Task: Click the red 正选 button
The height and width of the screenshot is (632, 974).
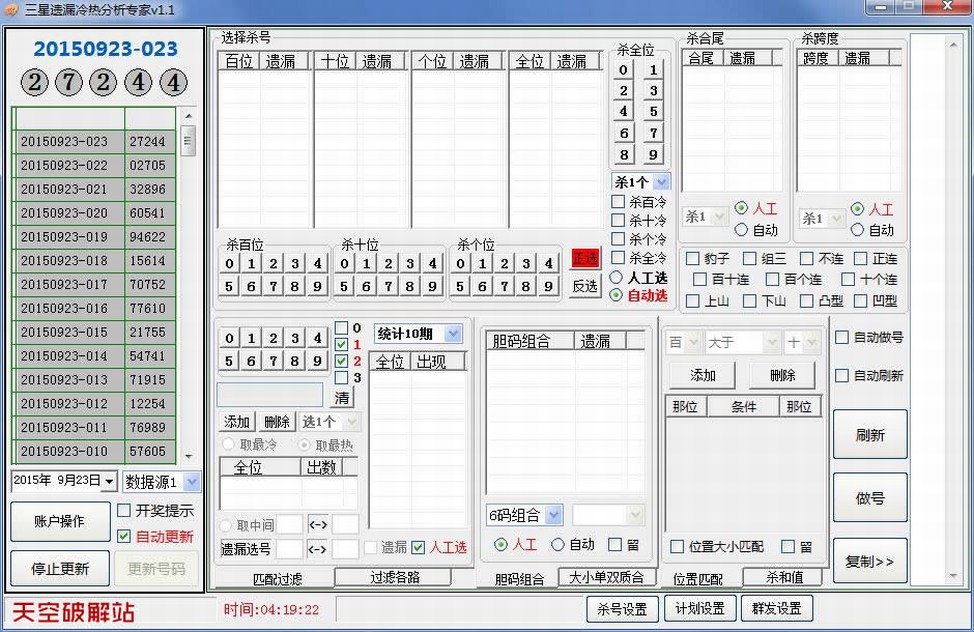Action: coord(585,258)
